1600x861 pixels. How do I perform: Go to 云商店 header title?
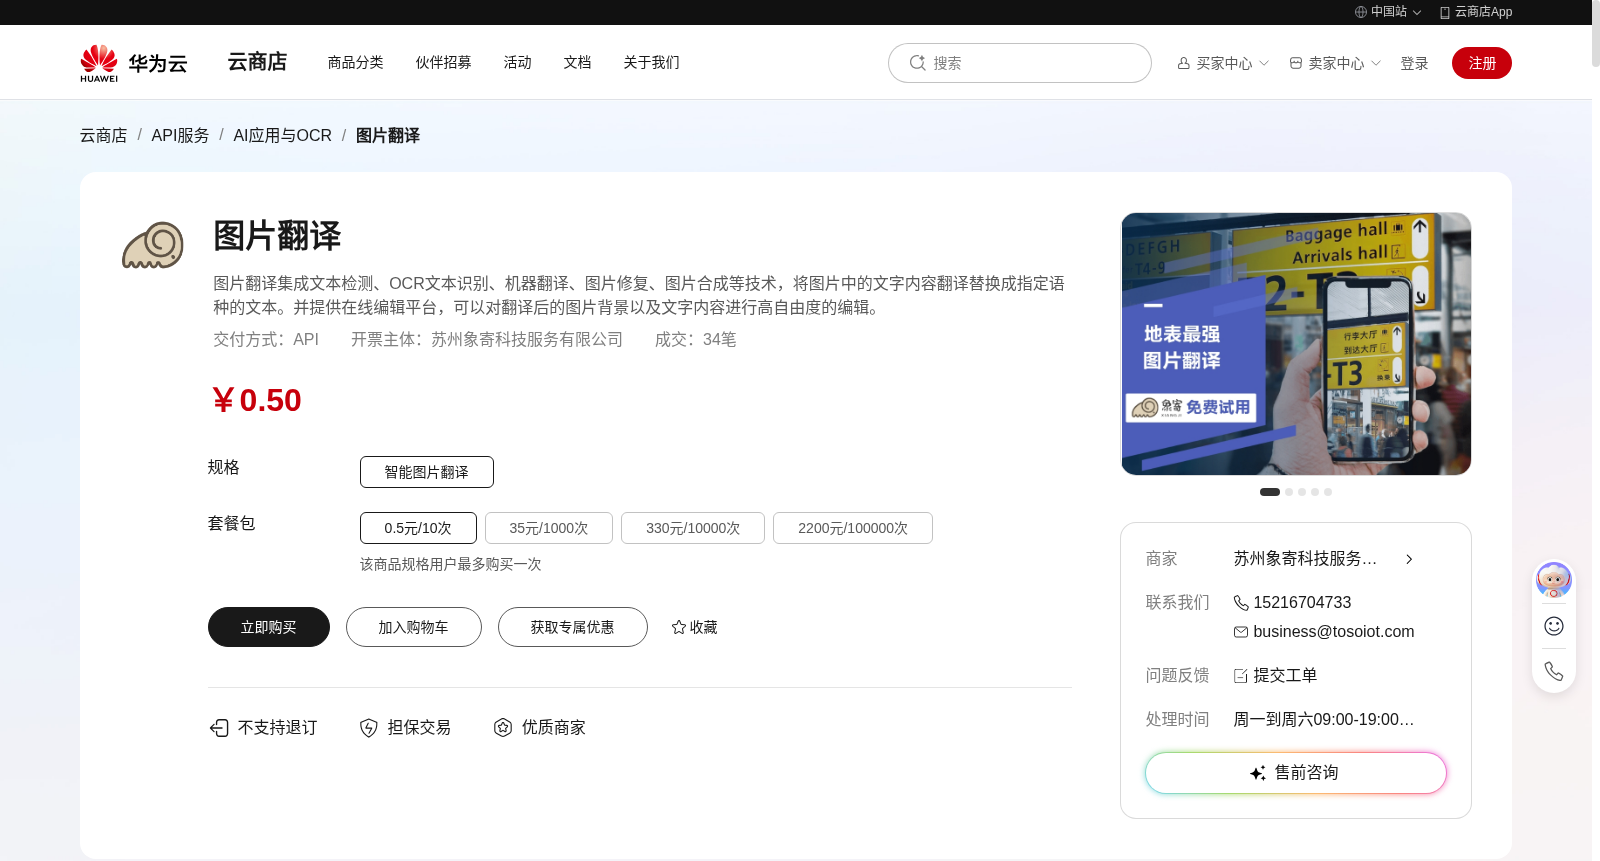click(x=257, y=62)
